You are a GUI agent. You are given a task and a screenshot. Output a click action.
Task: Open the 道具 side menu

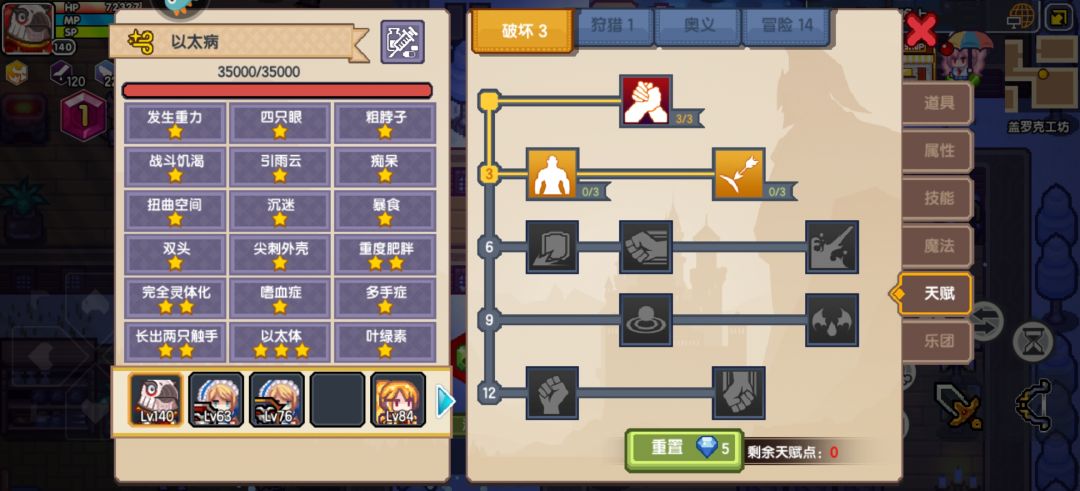937,103
